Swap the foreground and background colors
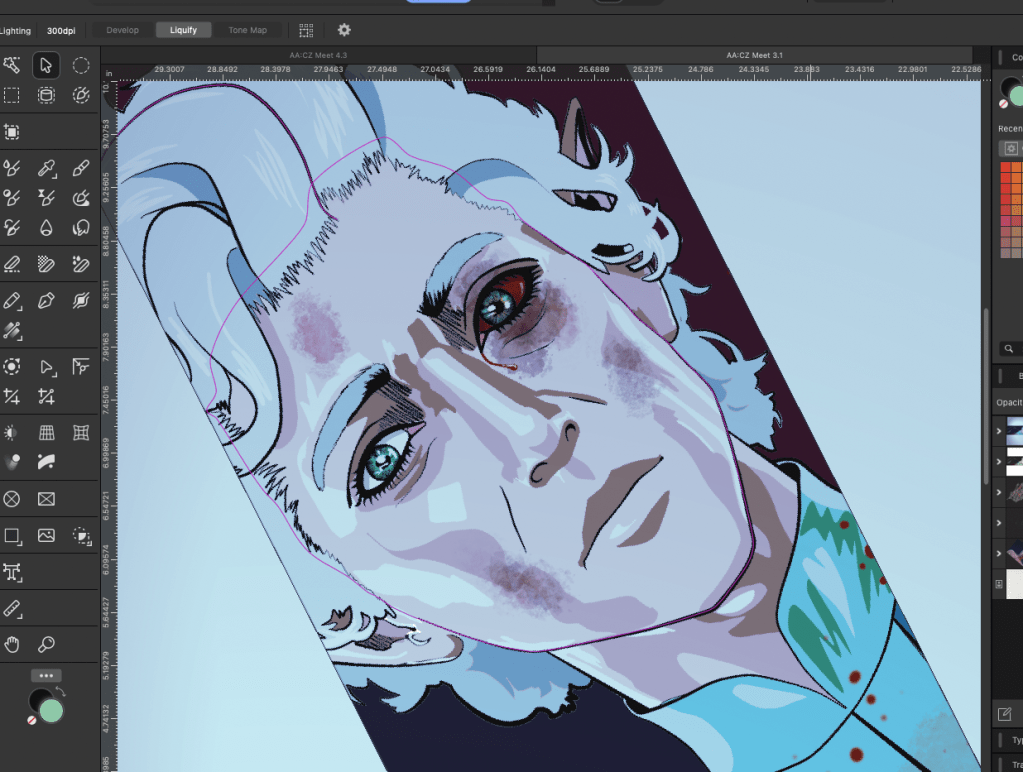 [61, 692]
